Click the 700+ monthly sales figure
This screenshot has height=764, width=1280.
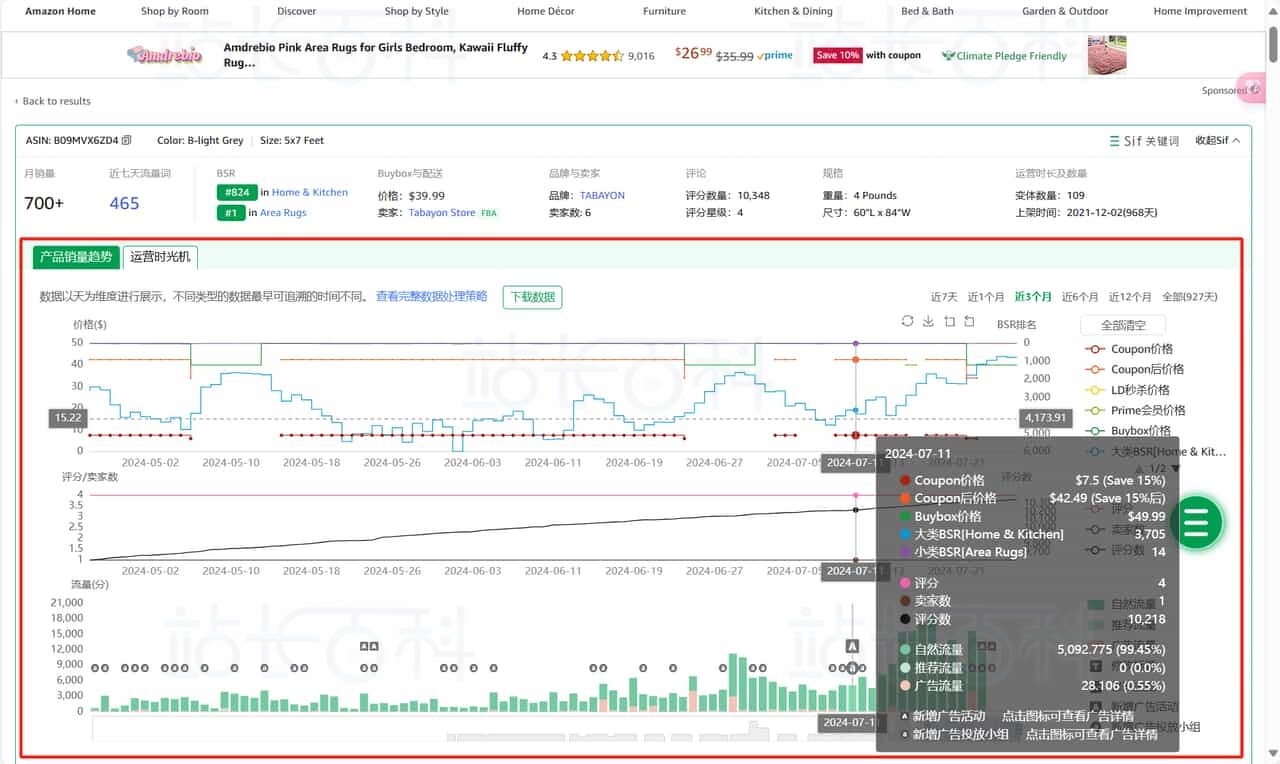pos(44,203)
